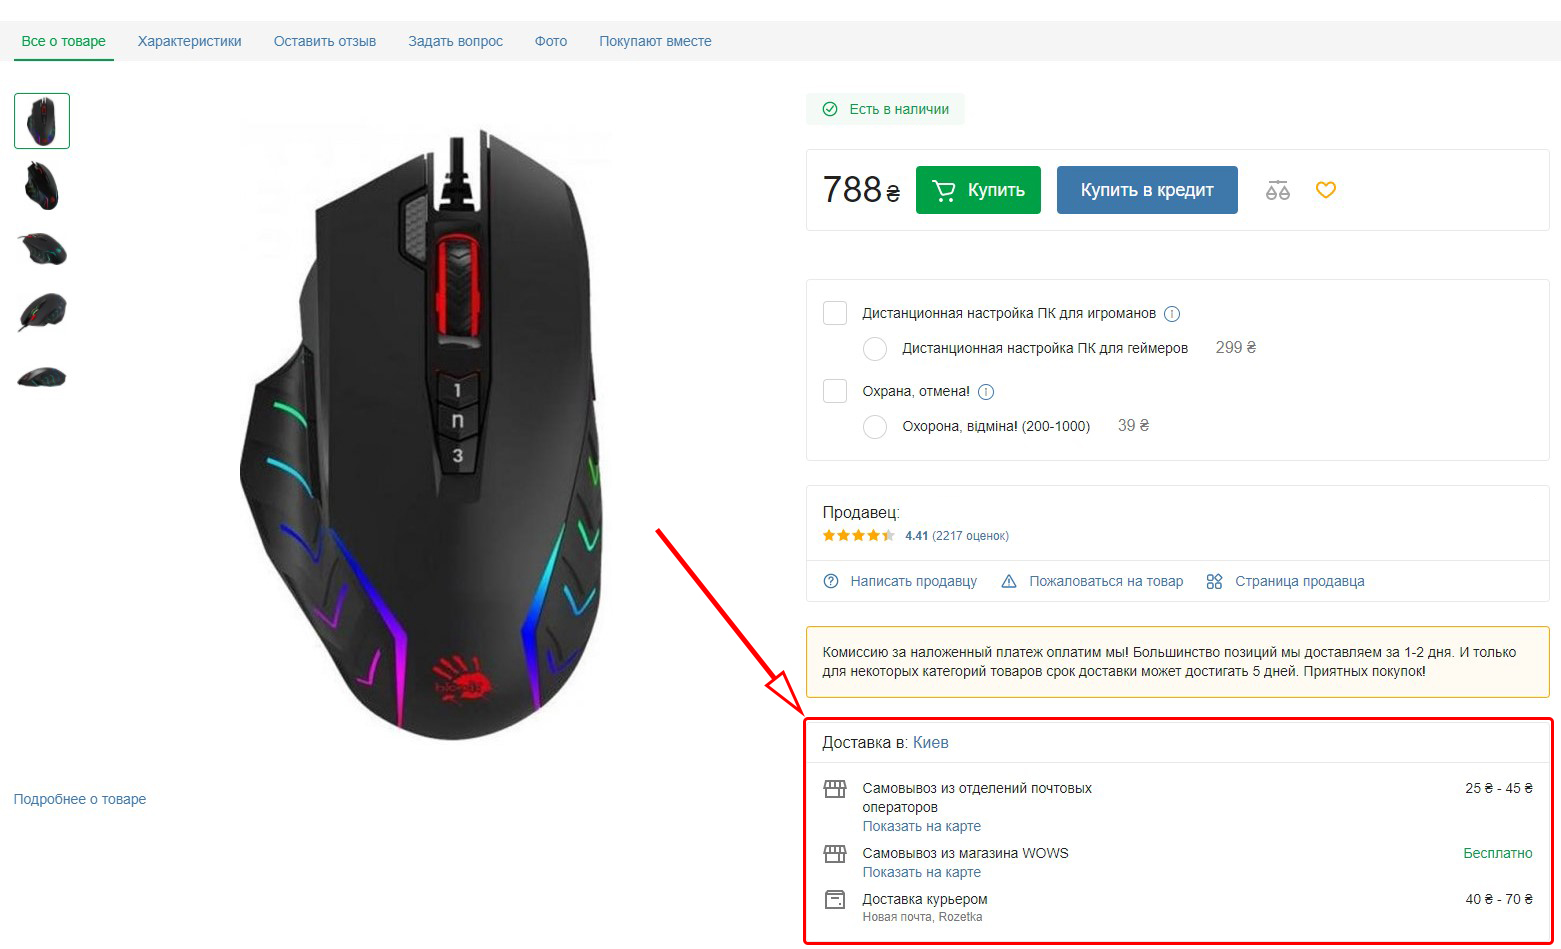
Task: Click the warning icon by Пожаловаться на товар
Action: [x=1008, y=581]
